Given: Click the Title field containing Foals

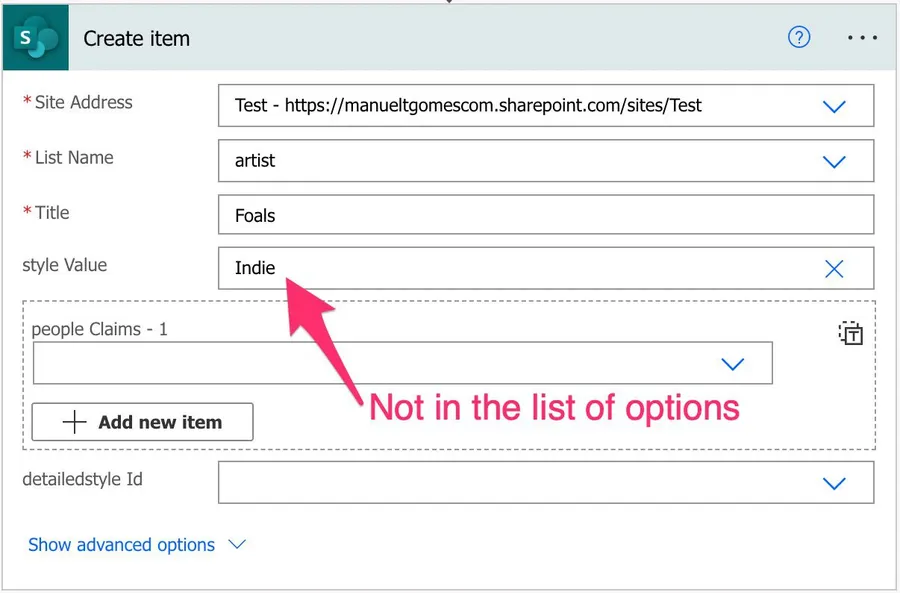Looking at the screenshot, I should point(545,215).
